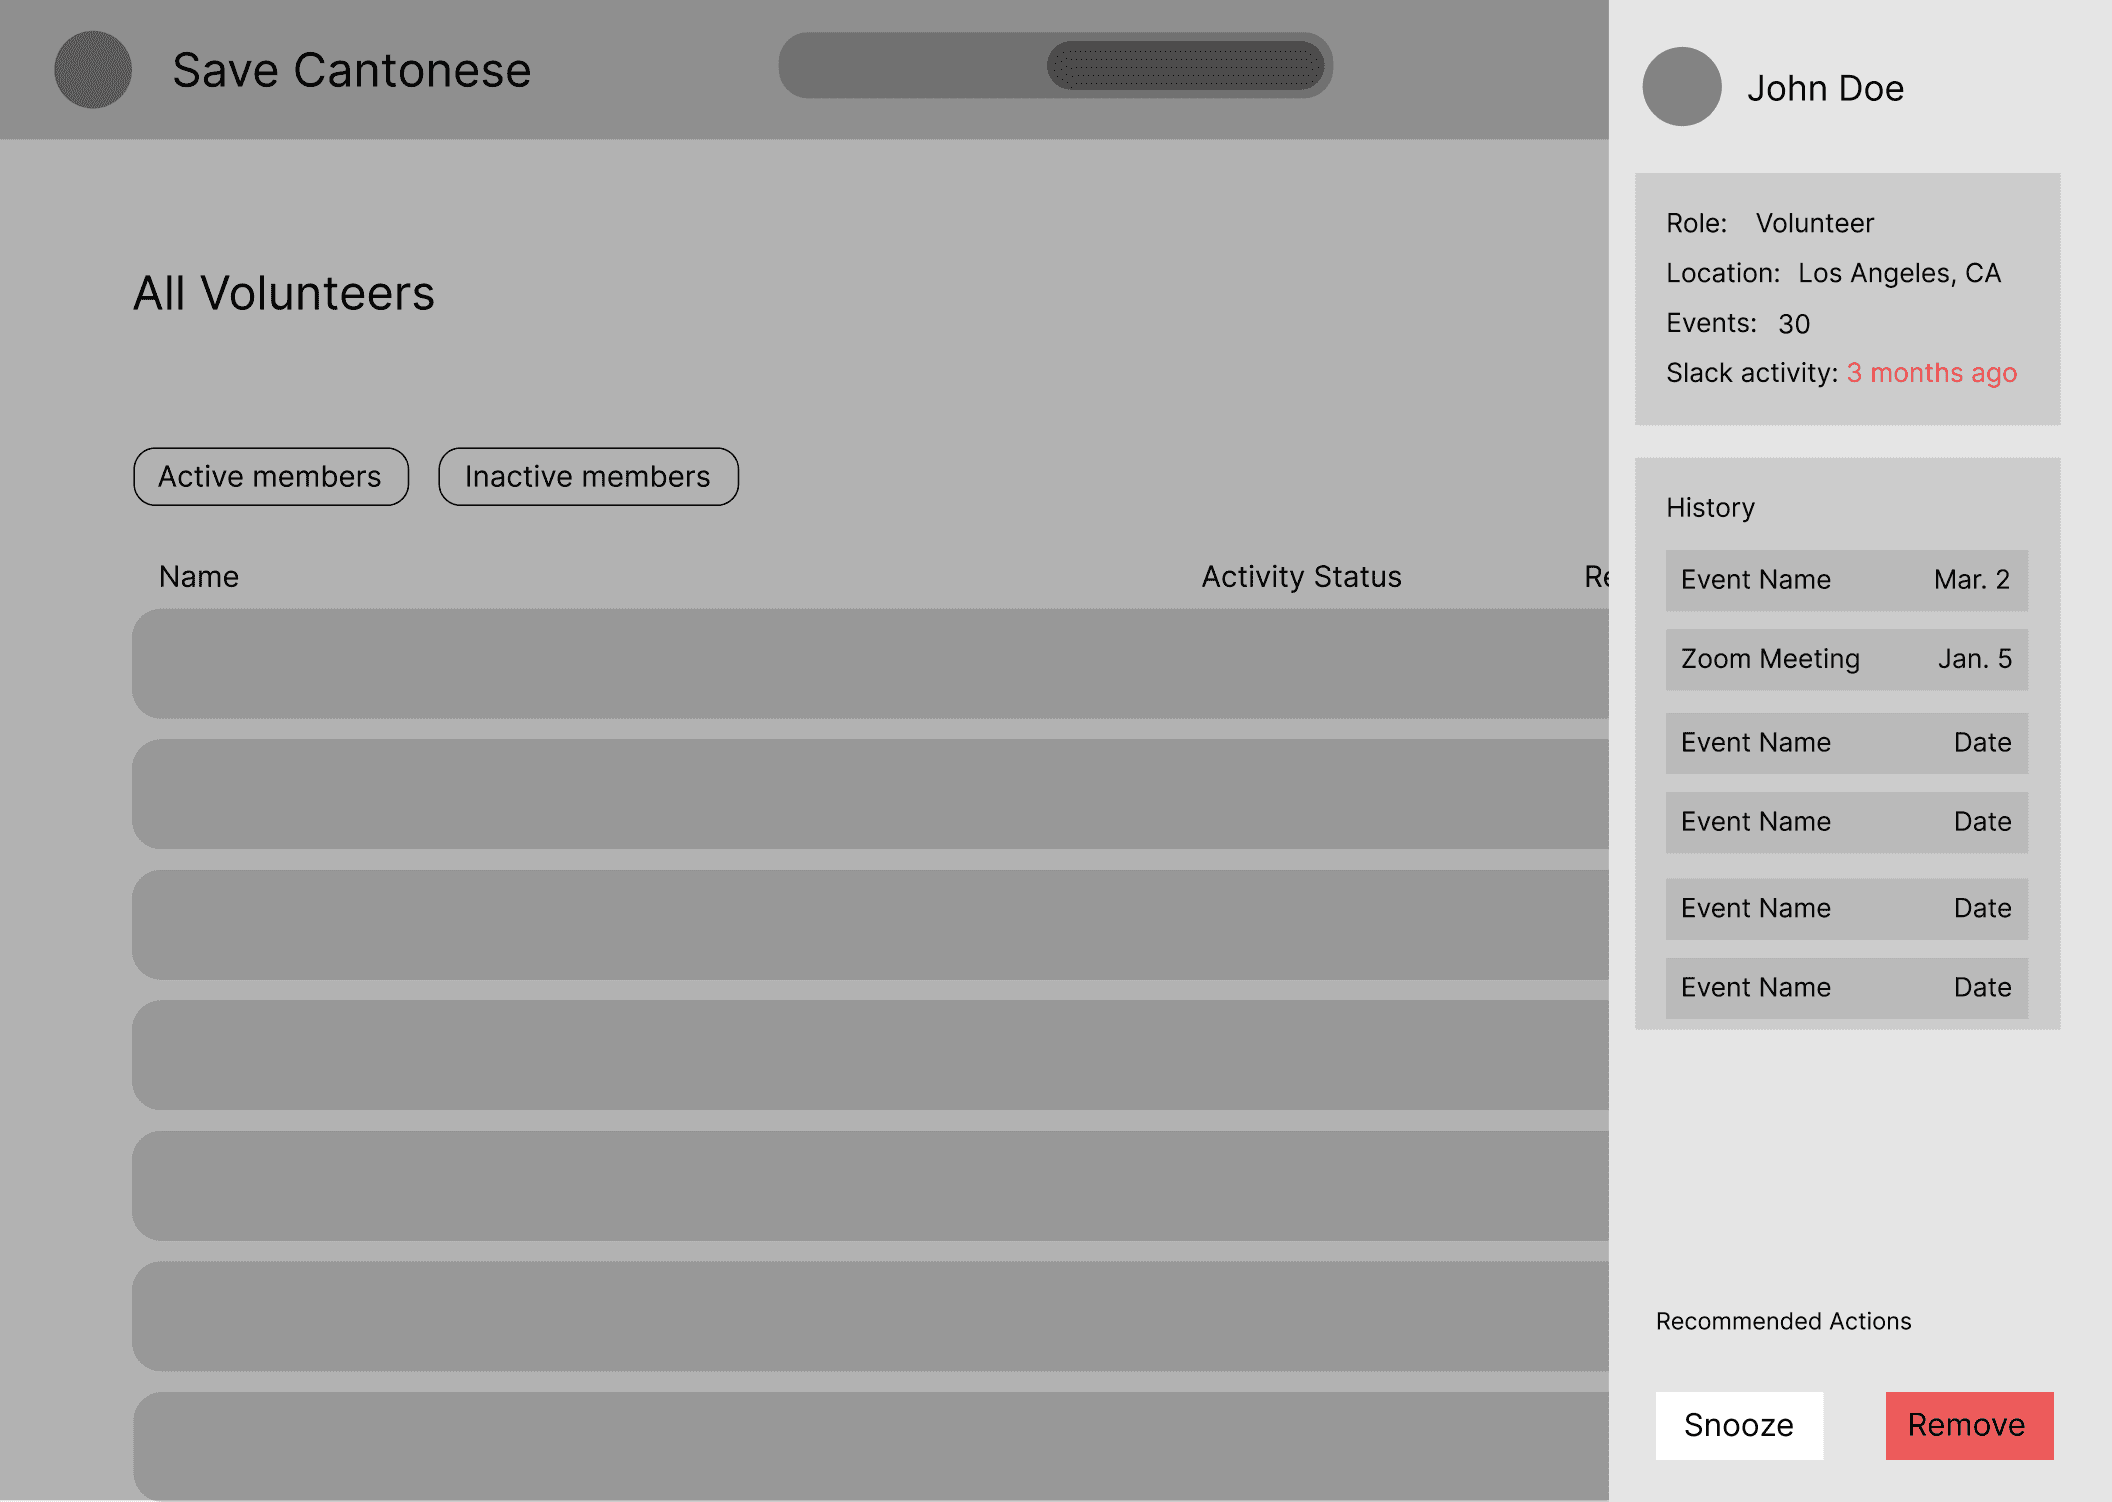Filter by Active members
This screenshot has width=2112, height=1502.
click(x=270, y=477)
